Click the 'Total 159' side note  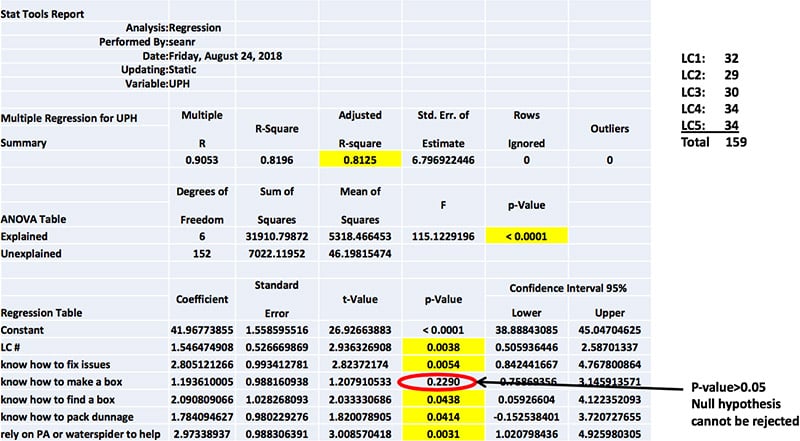click(714, 142)
